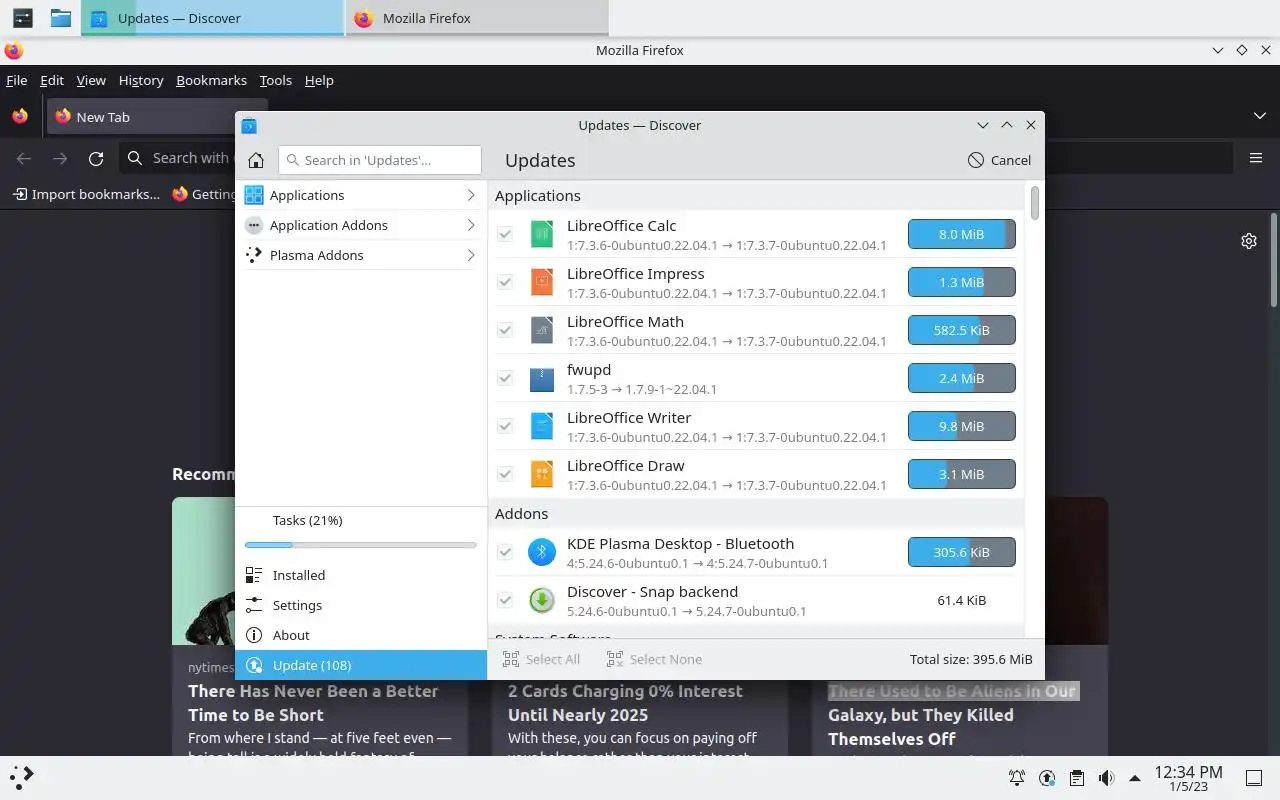Toggle the Discover Snap backend checkbox
Viewport: 1280px width, 800px height.
tap(505, 600)
